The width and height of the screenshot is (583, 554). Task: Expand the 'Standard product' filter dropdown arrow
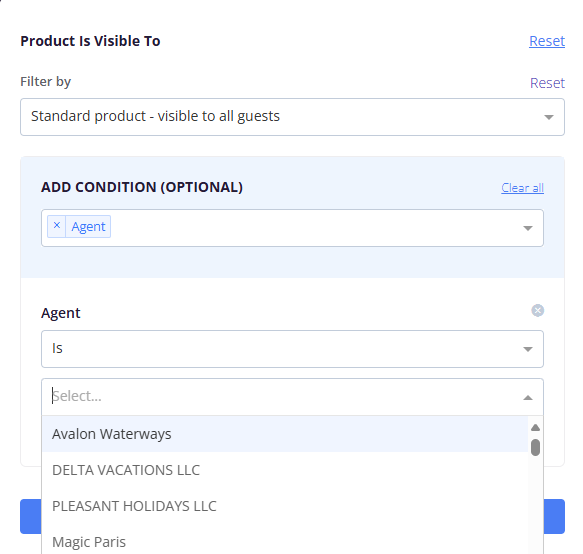(x=548, y=117)
